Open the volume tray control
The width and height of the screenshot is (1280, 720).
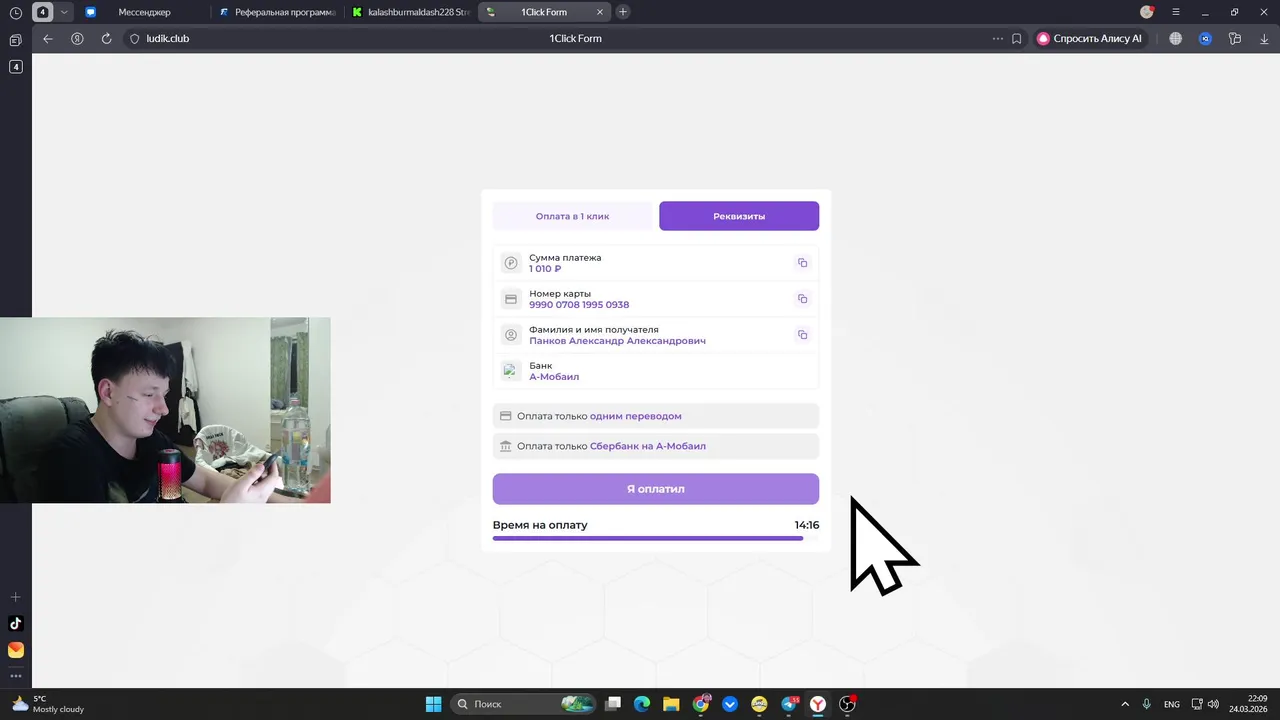point(1213,704)
